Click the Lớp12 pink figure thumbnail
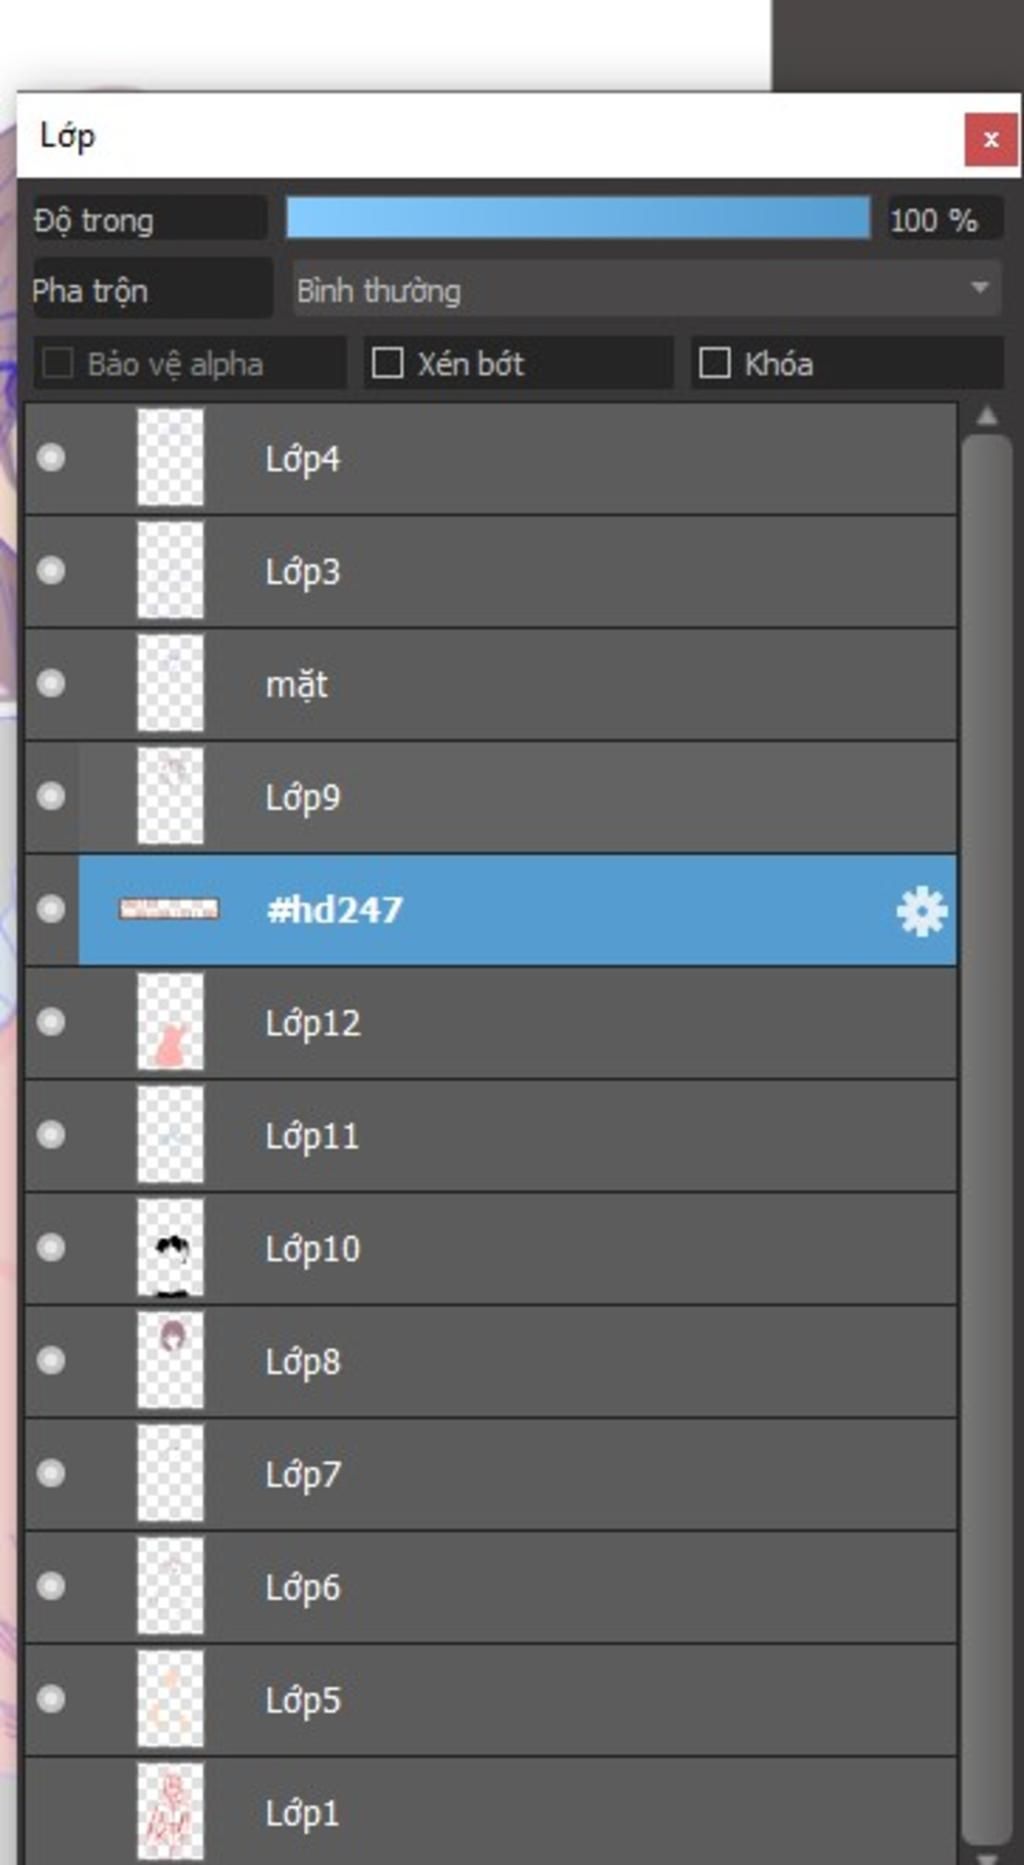This screenshot has height=1865, width=1024. click(170, 1022)
